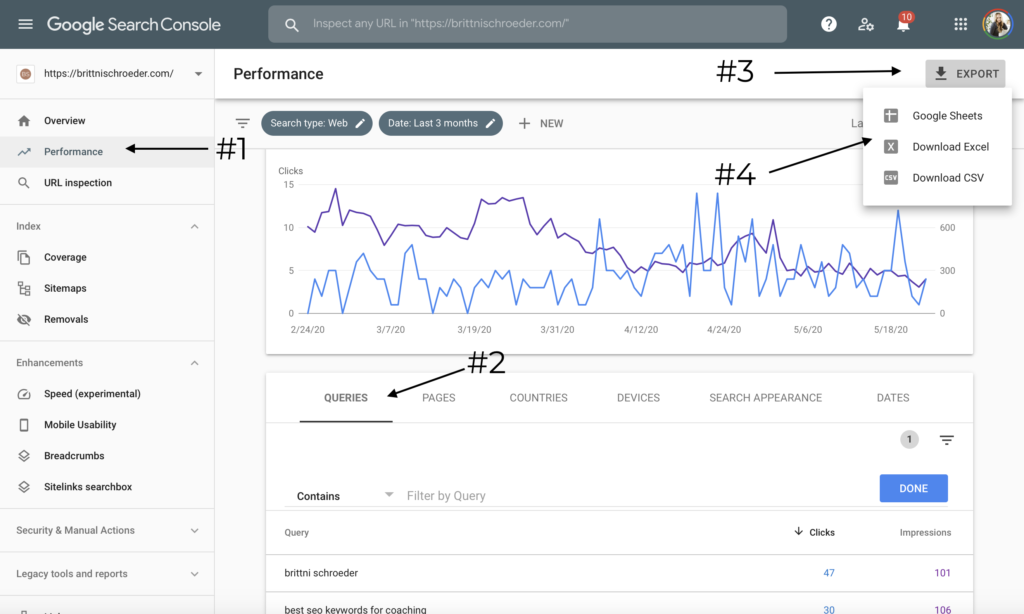The image size is (1024, 614).
Task: Click the Breadcrumbs layers icon
Action: (x=24, y=456)
